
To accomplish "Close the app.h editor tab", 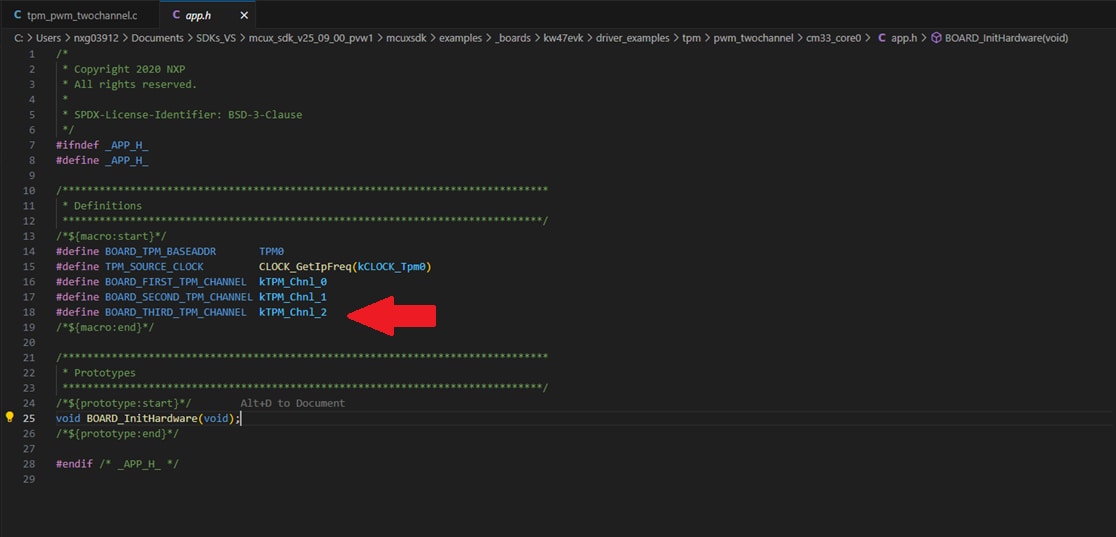I will tap(244, 16).
